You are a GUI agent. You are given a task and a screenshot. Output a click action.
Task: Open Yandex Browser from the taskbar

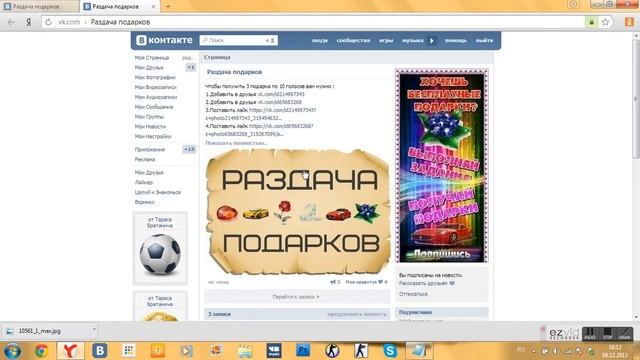[x=71, y=351]
